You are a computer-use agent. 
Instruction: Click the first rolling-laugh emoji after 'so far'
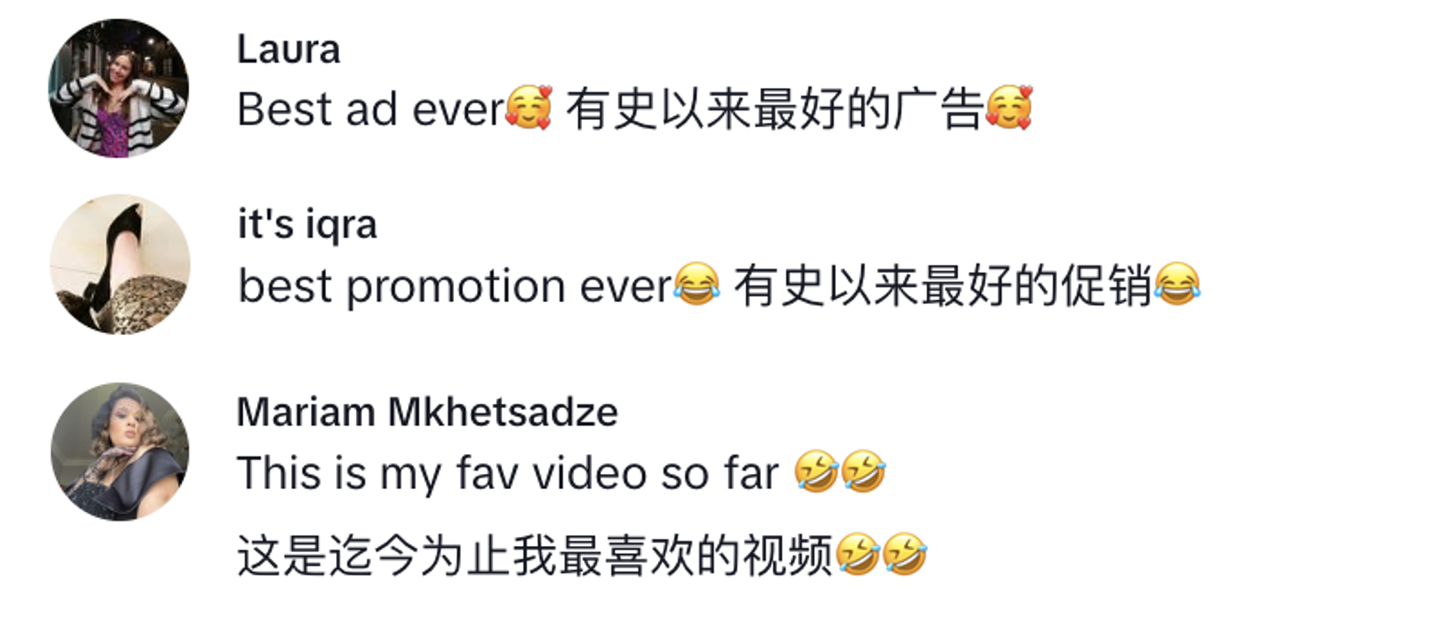[x=817, y=472]
